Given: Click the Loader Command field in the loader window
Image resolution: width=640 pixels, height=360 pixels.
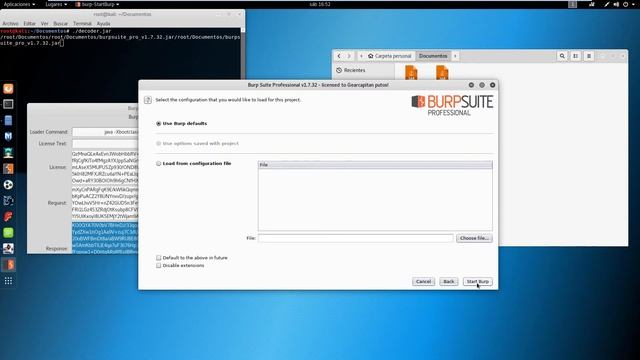Looking at the screenshot, I should point(105,132).
